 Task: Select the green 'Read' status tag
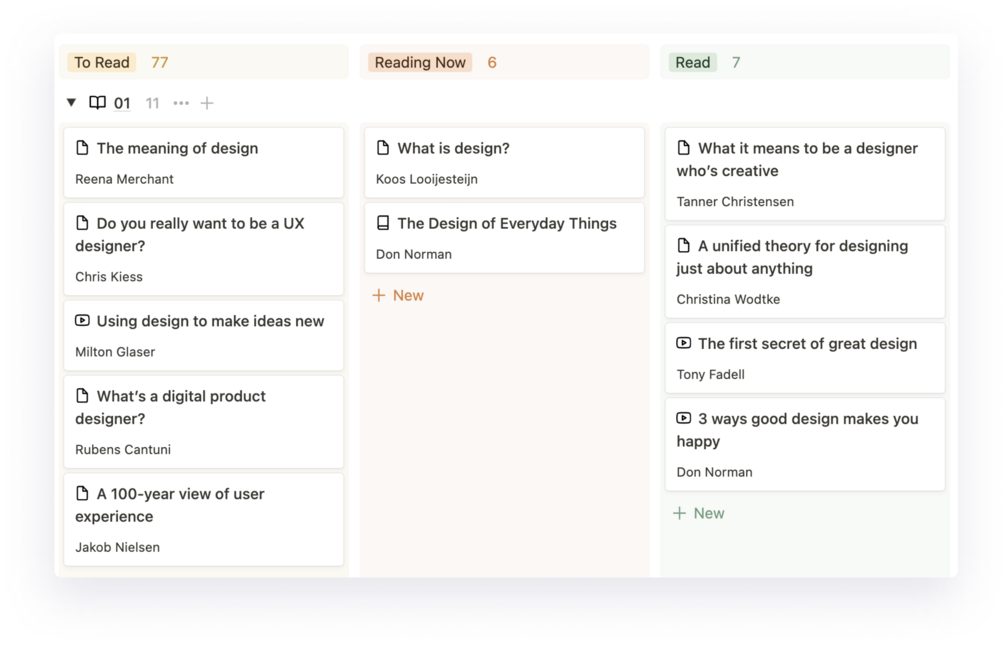pos(693,62)
